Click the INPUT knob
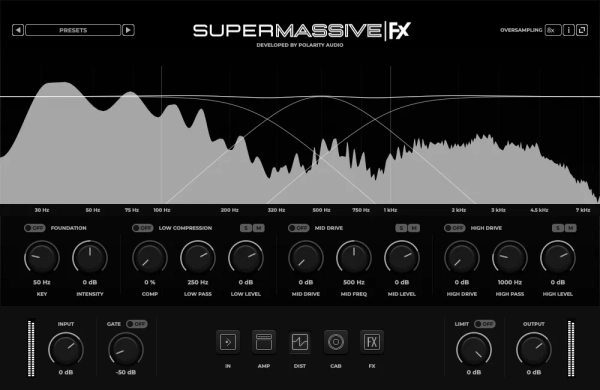Viewport: 600px width, 390px height. 66,349
